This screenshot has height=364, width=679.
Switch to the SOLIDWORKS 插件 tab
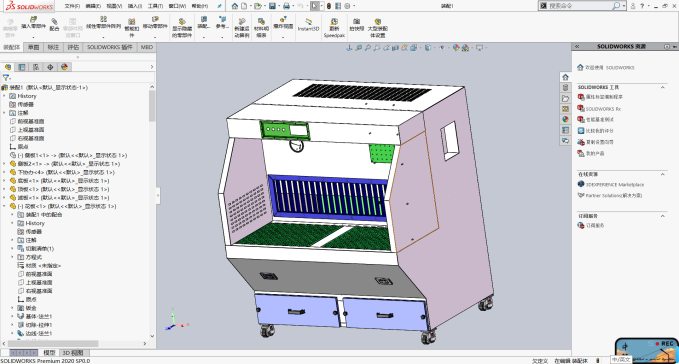point(110,47)
